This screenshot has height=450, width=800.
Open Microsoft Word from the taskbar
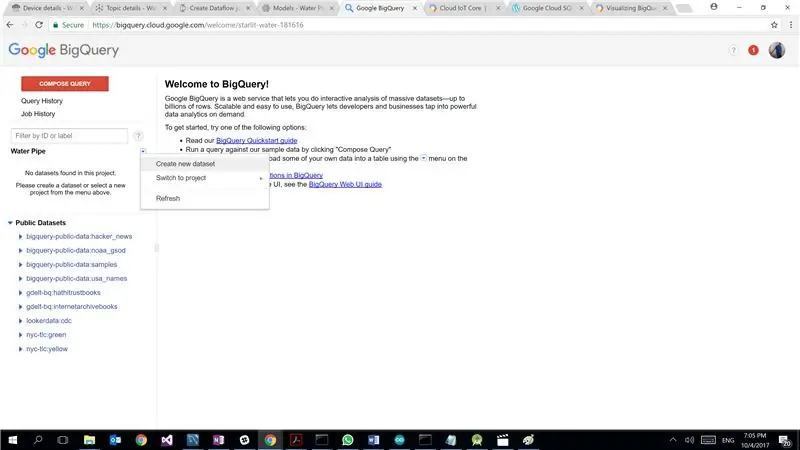point(373,440)
